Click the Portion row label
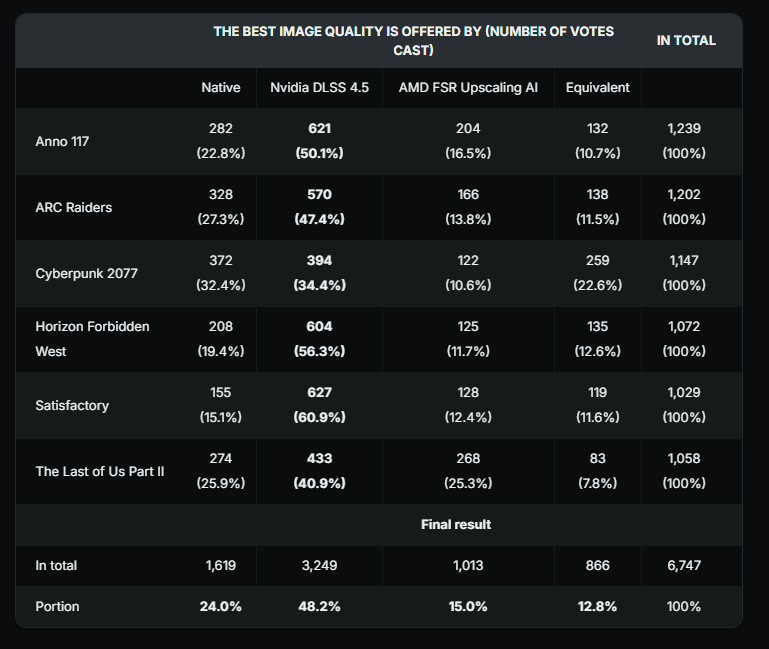769x649 pixels. (x=56, y=606)
